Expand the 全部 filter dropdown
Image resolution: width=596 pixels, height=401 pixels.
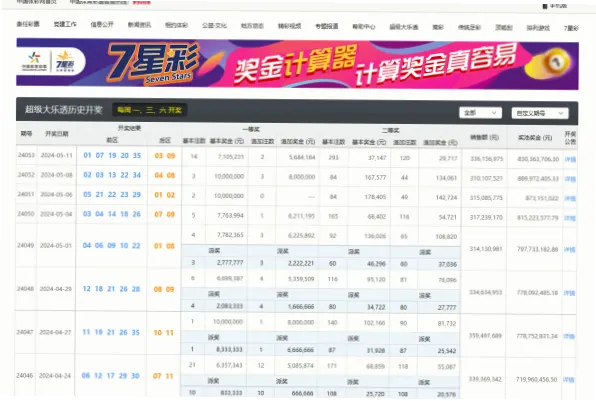pyautogui.click(x=480, y=113)
